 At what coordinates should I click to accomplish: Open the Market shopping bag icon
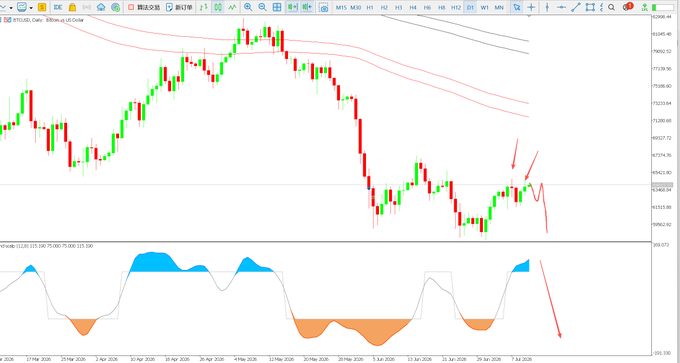[72, 7]
